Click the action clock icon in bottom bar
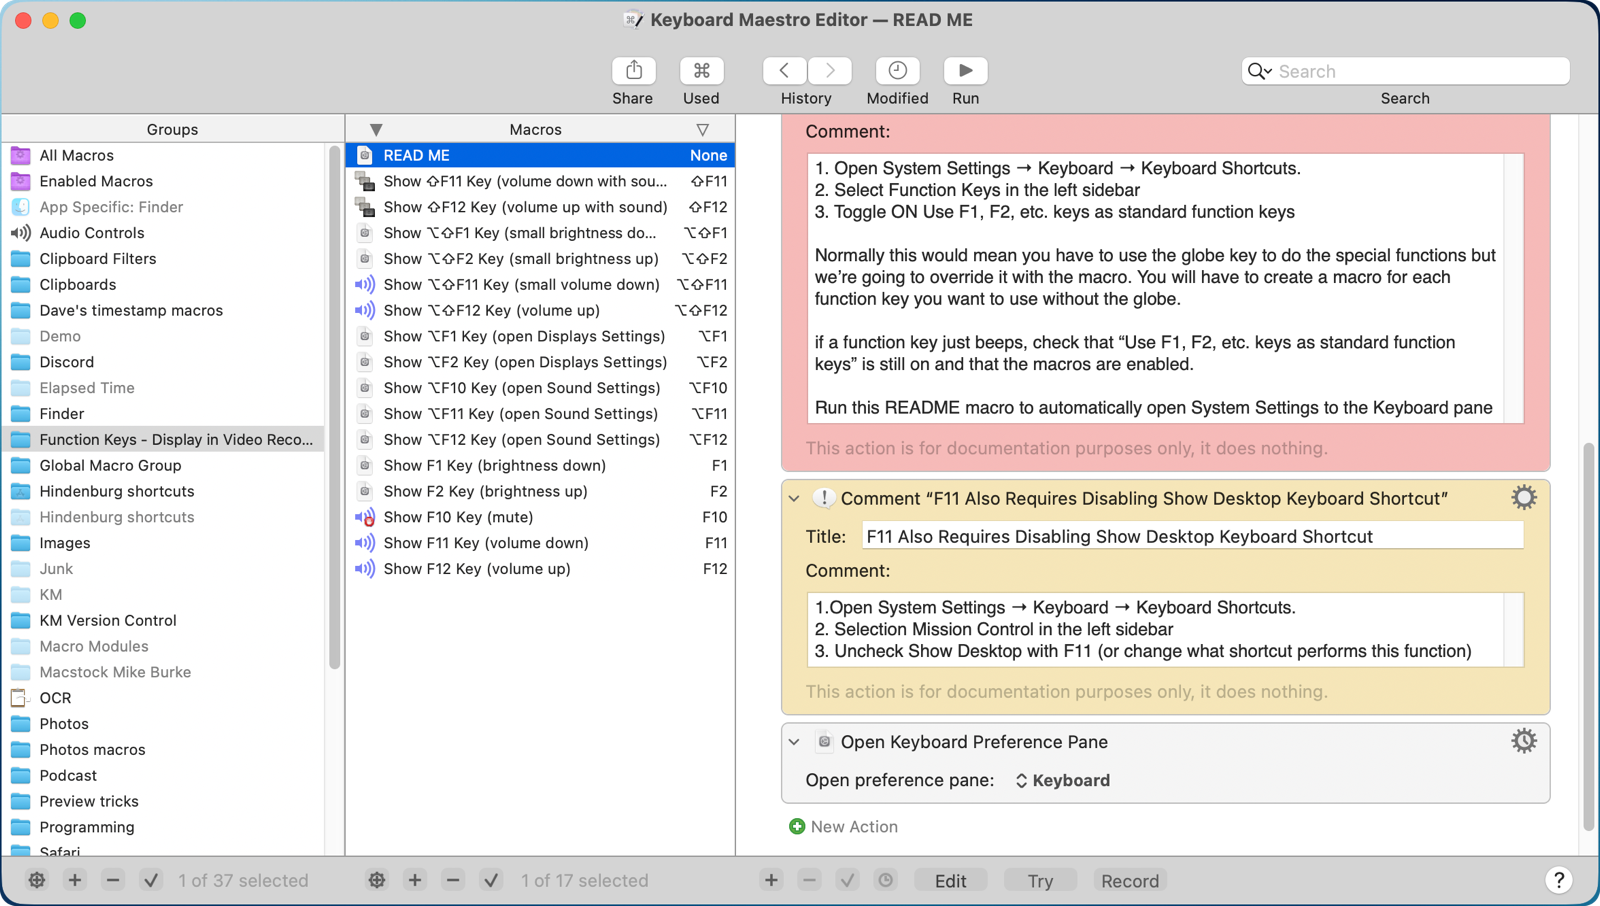 click(885, 880)
